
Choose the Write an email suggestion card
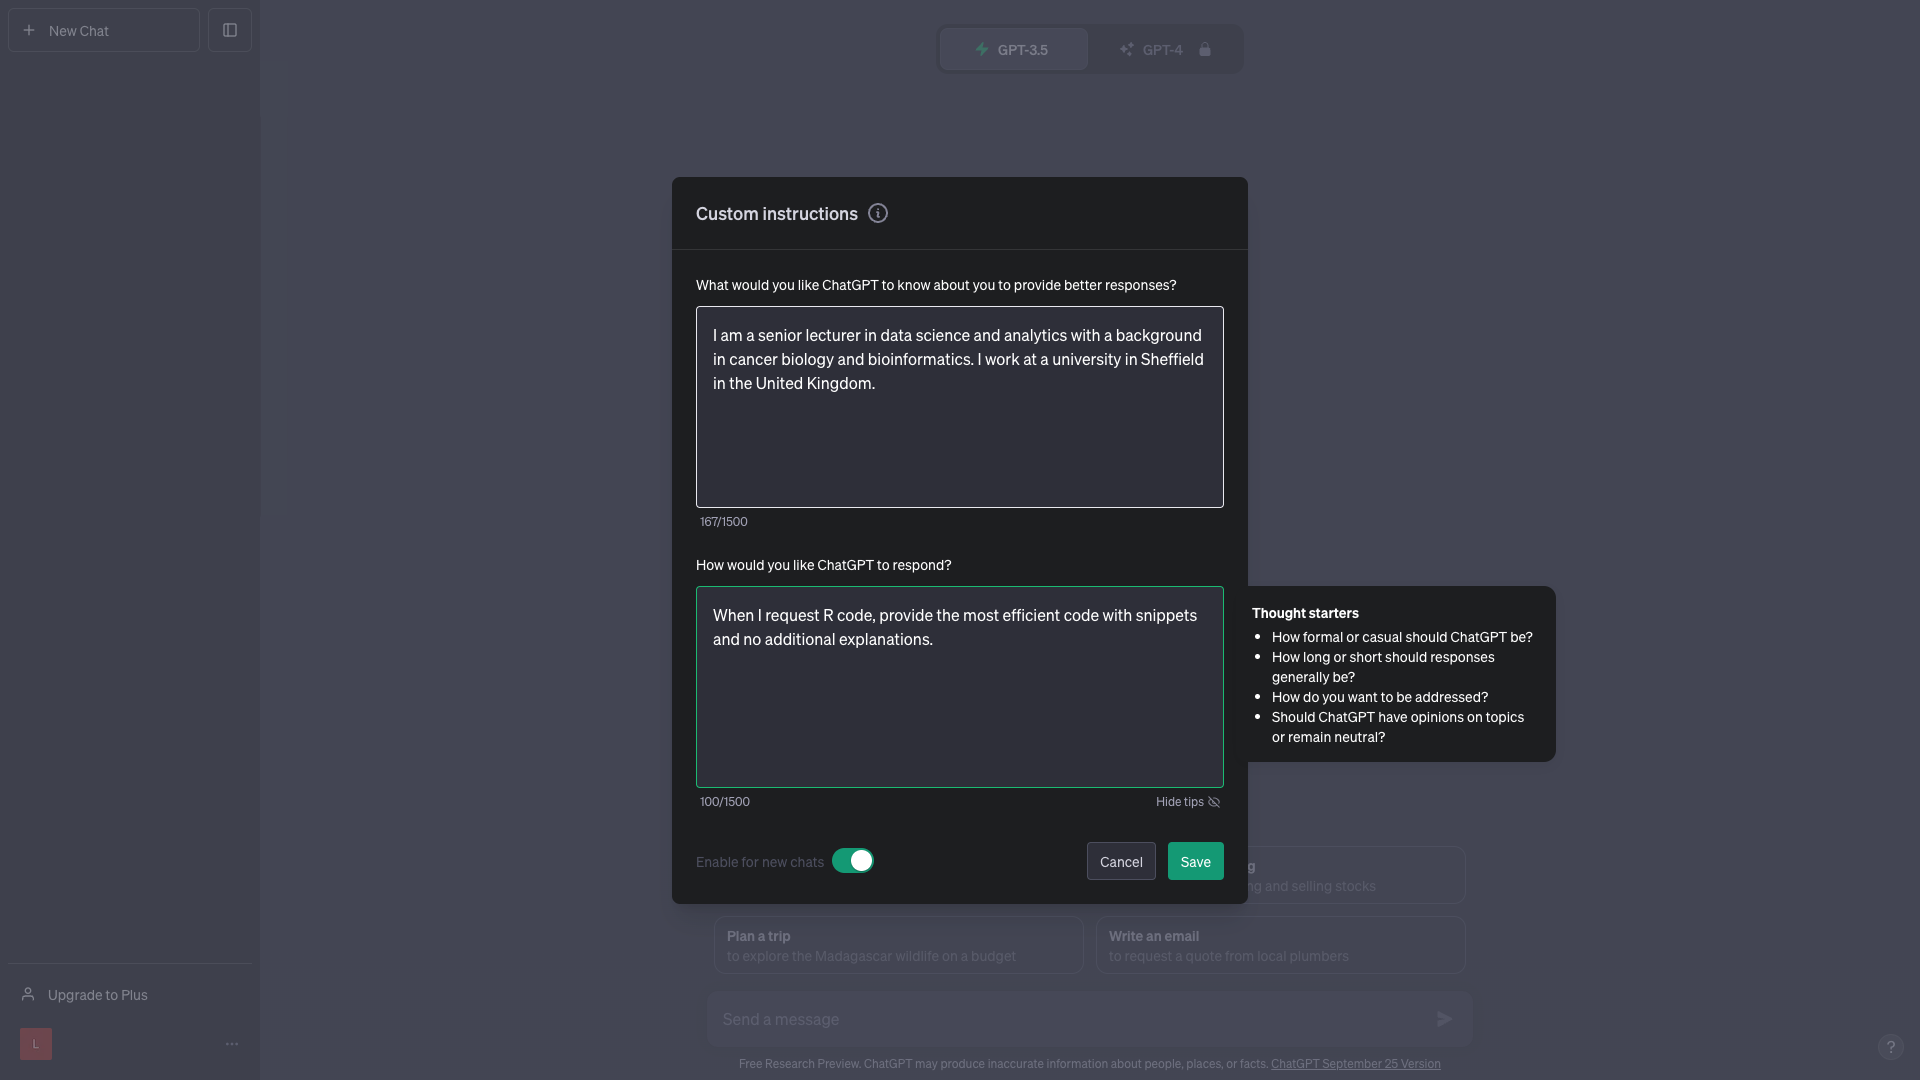click(1281, 945)
